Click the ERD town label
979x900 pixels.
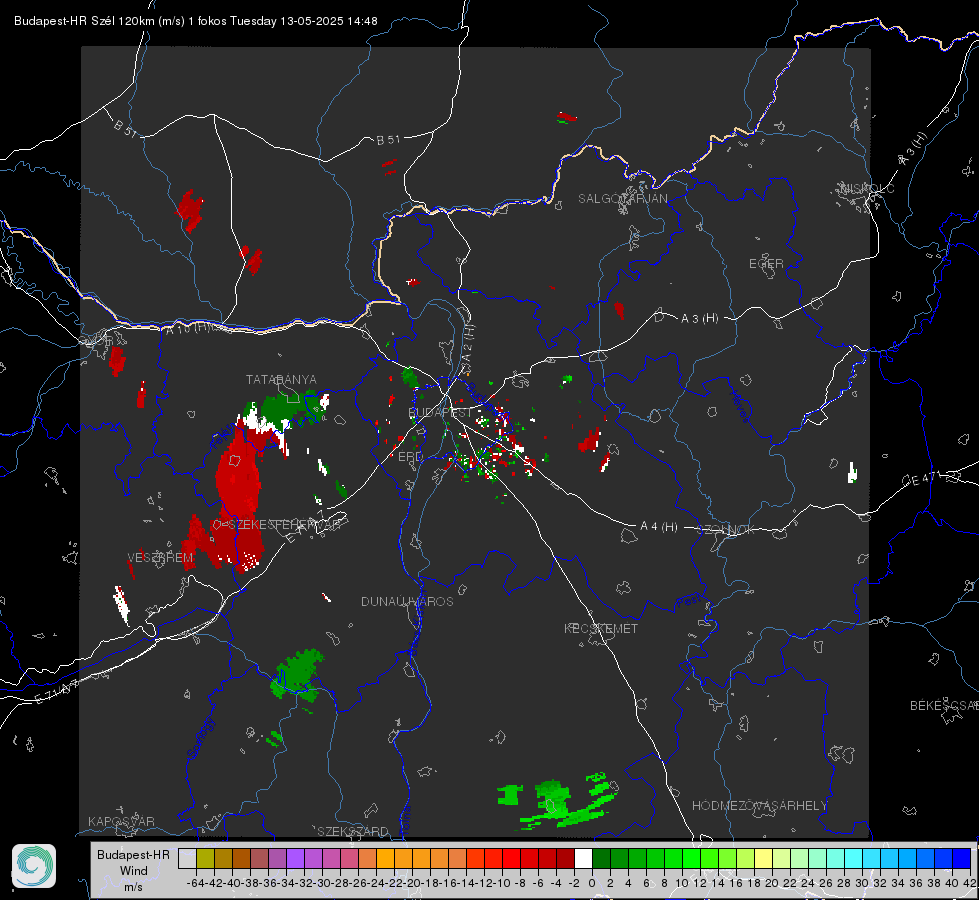tap(410, 457)
